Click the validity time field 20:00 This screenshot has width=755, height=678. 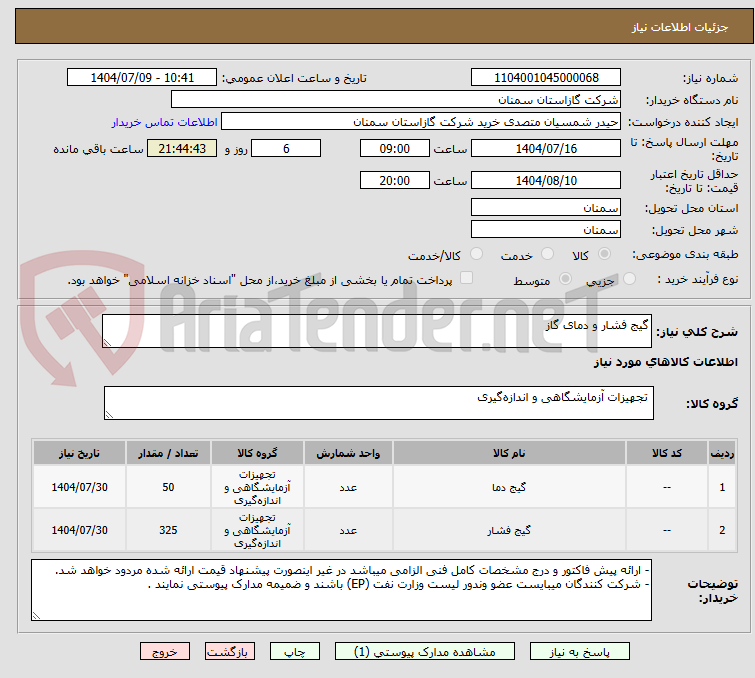[394, 181]
